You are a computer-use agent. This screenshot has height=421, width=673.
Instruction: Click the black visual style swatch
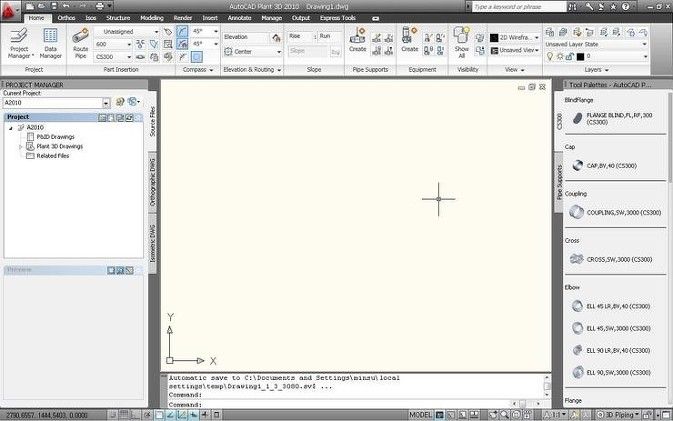494,38
